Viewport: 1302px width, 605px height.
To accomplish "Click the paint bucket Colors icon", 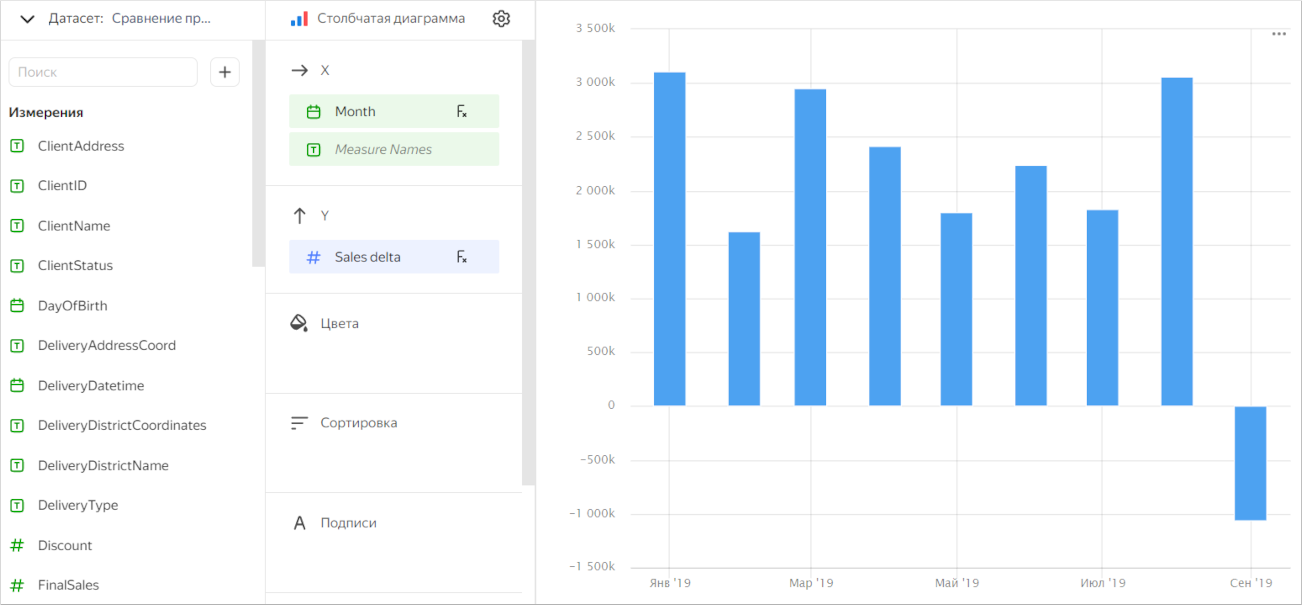I will pyautogui.click(x=298, y=324).
